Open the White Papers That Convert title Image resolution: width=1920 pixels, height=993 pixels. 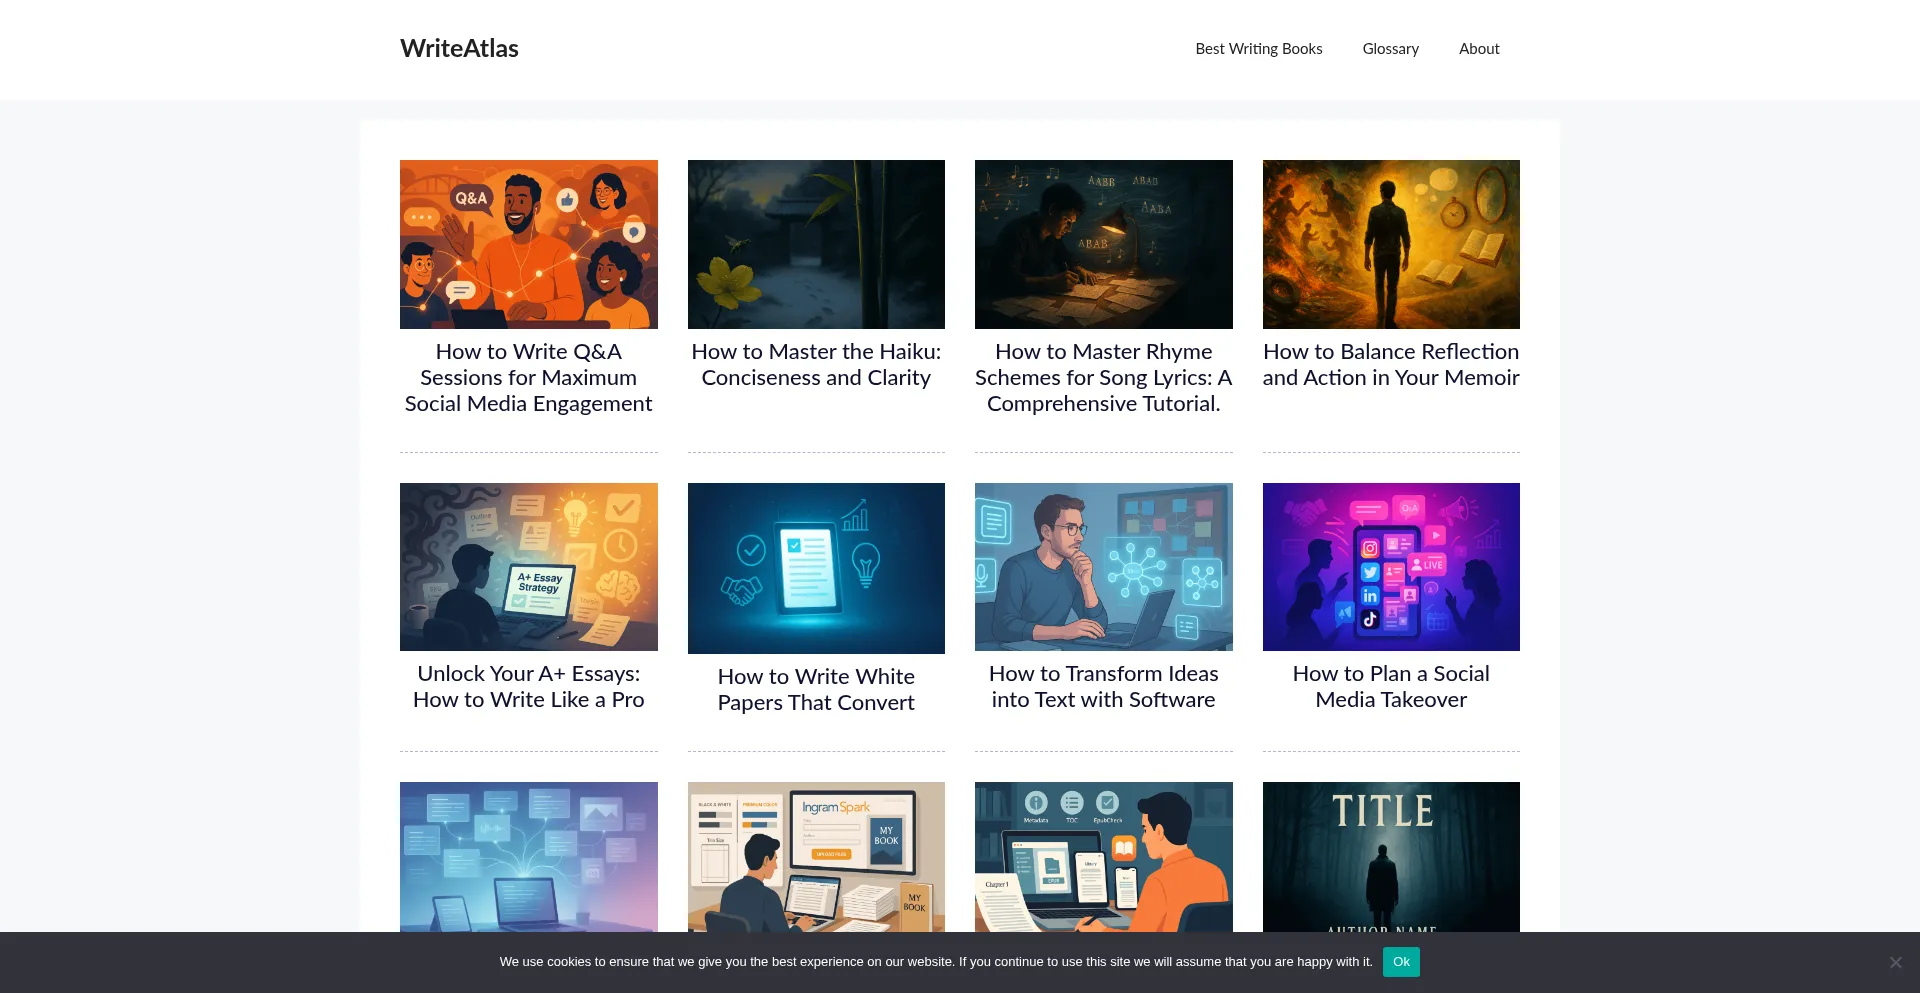(816, 690)
